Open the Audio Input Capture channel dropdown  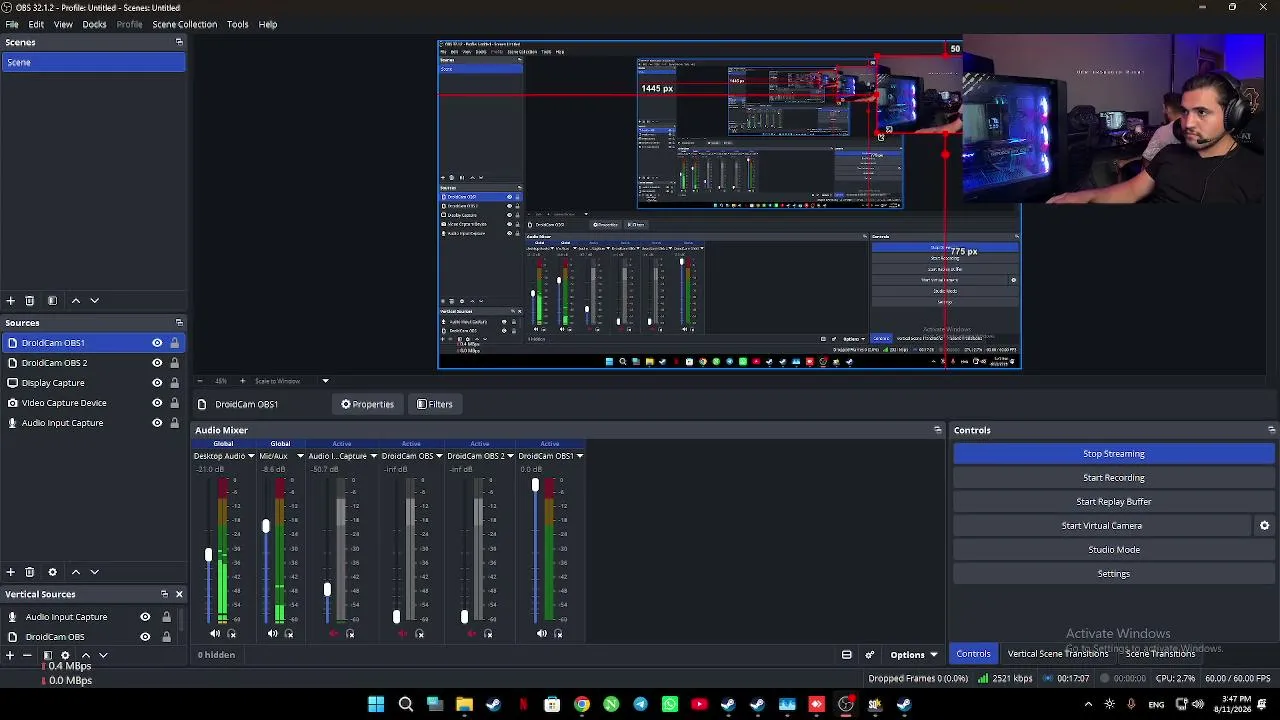pyautogui.click(x=373, y=456)
